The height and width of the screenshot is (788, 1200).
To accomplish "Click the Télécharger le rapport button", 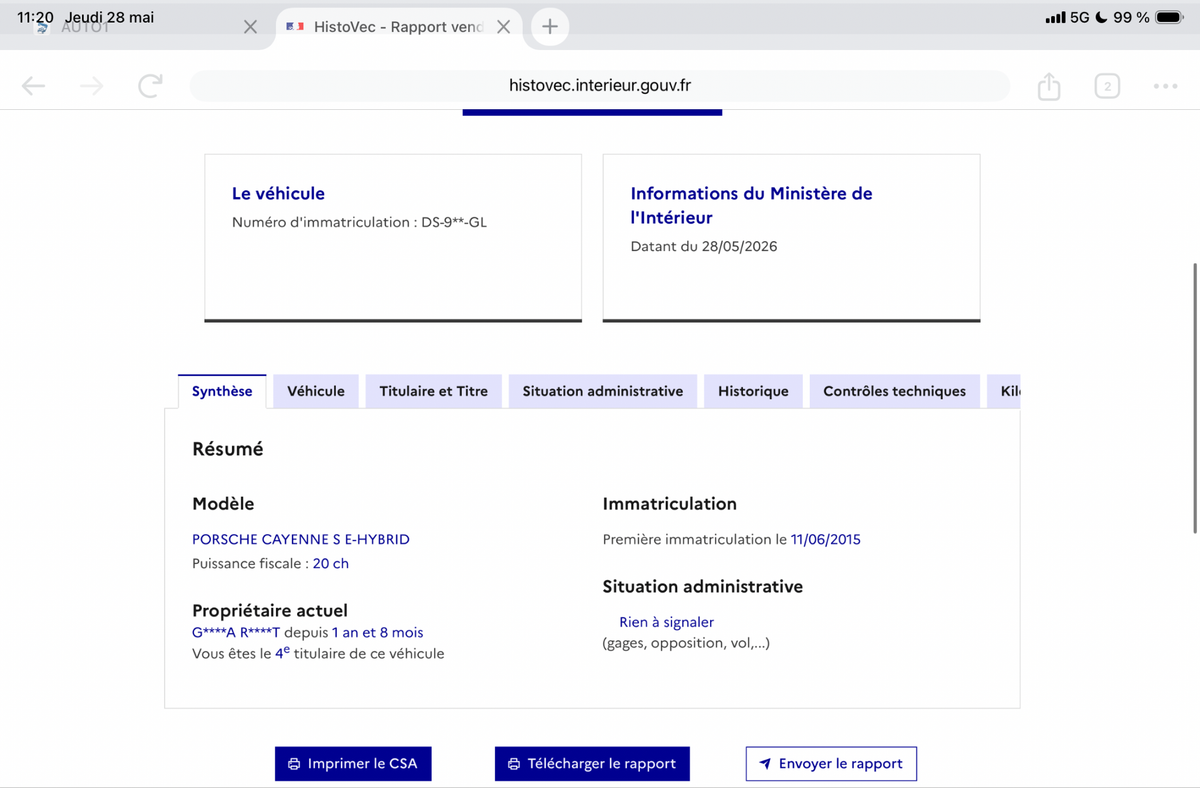I will click(592, 764).
